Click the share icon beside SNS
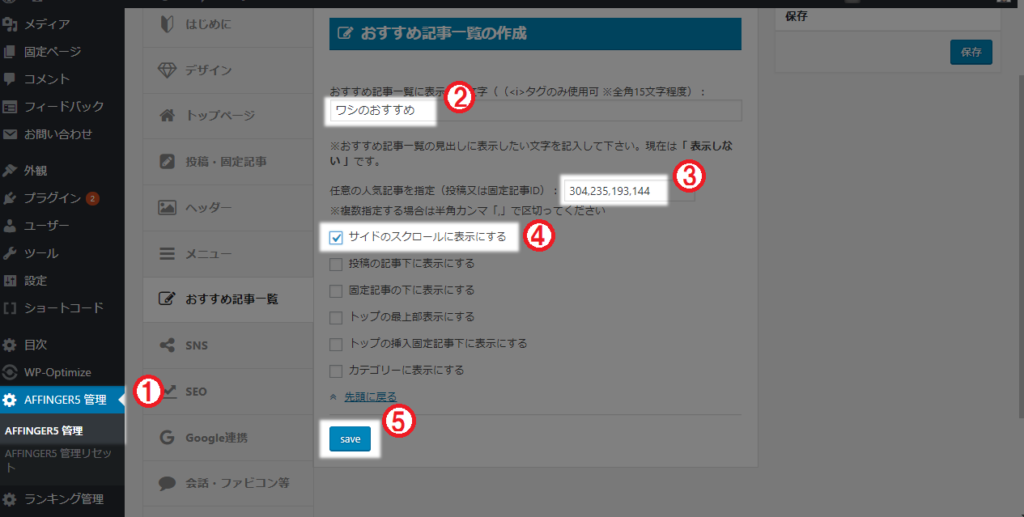The image size is (1024, 517). 167,345
